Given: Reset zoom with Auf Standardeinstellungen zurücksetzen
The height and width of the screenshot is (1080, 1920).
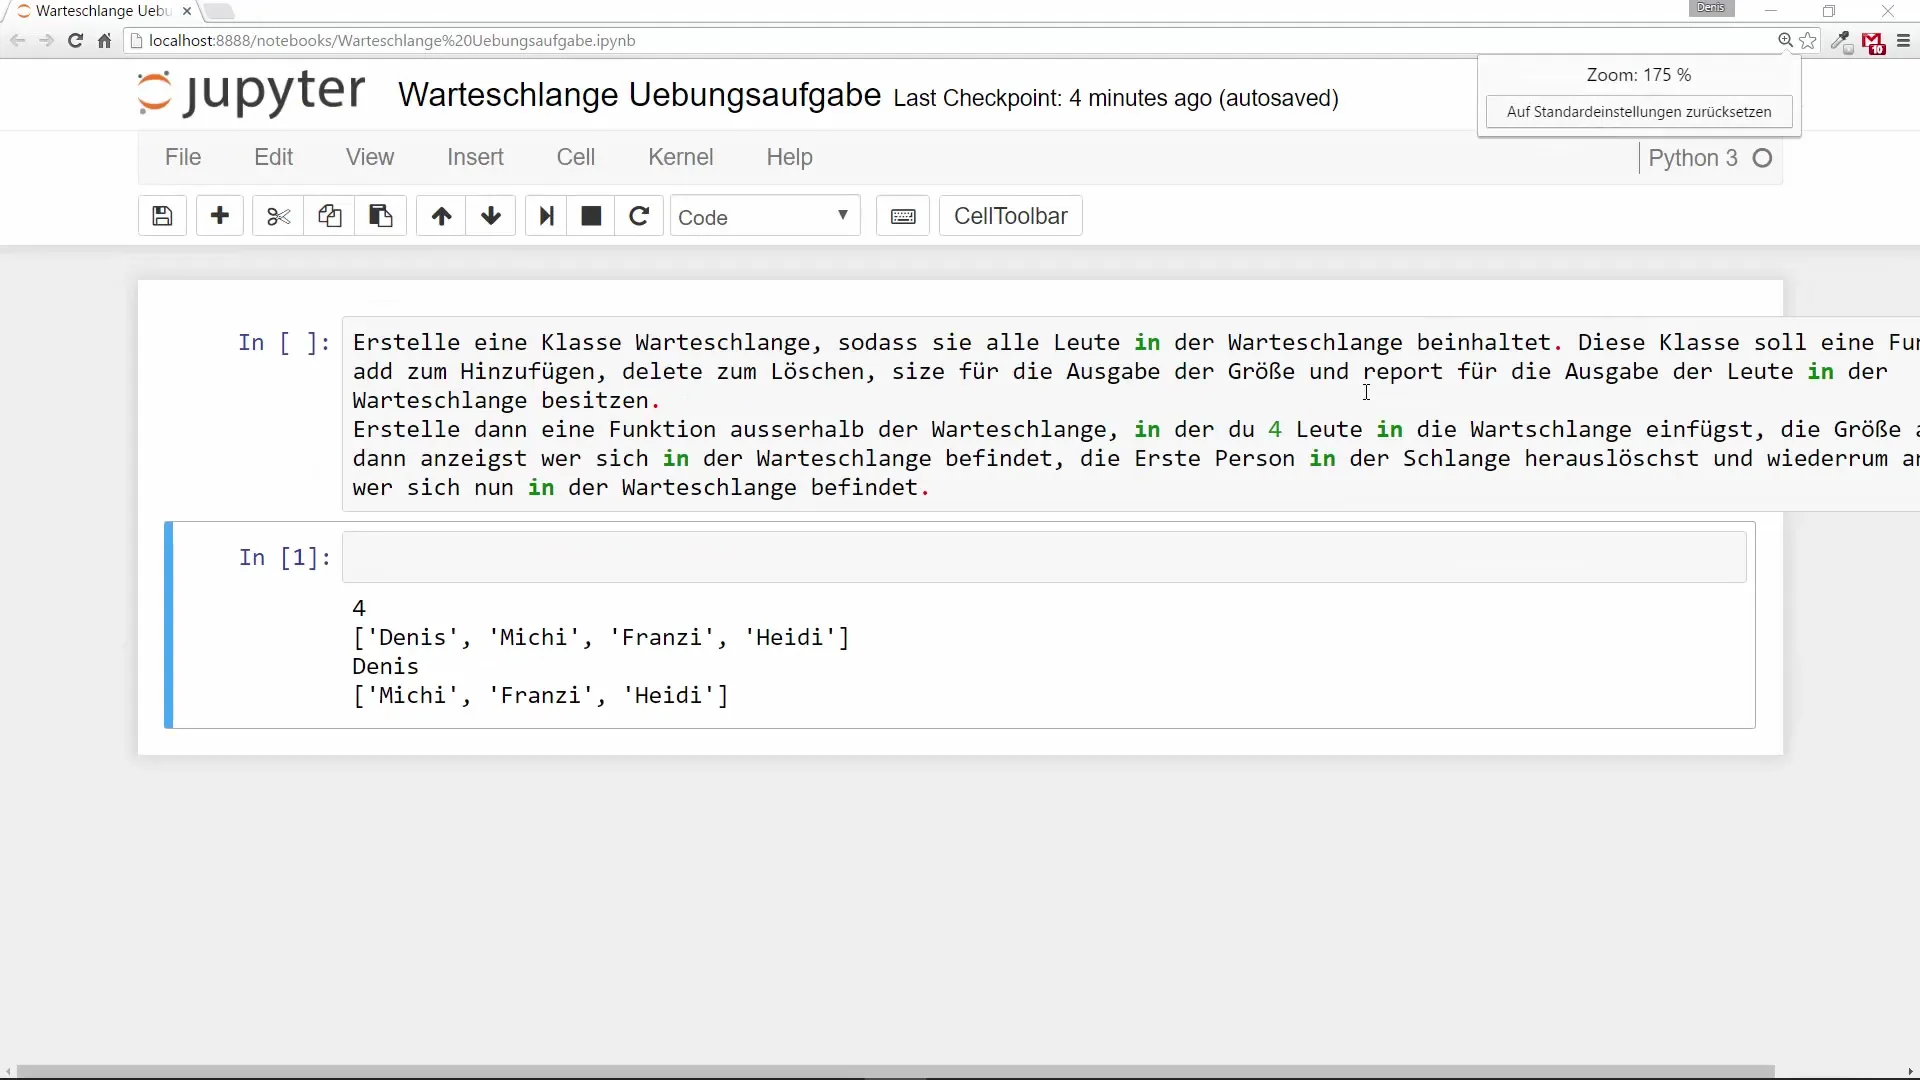Looking at the screenshot, I should pos(1639,112).
